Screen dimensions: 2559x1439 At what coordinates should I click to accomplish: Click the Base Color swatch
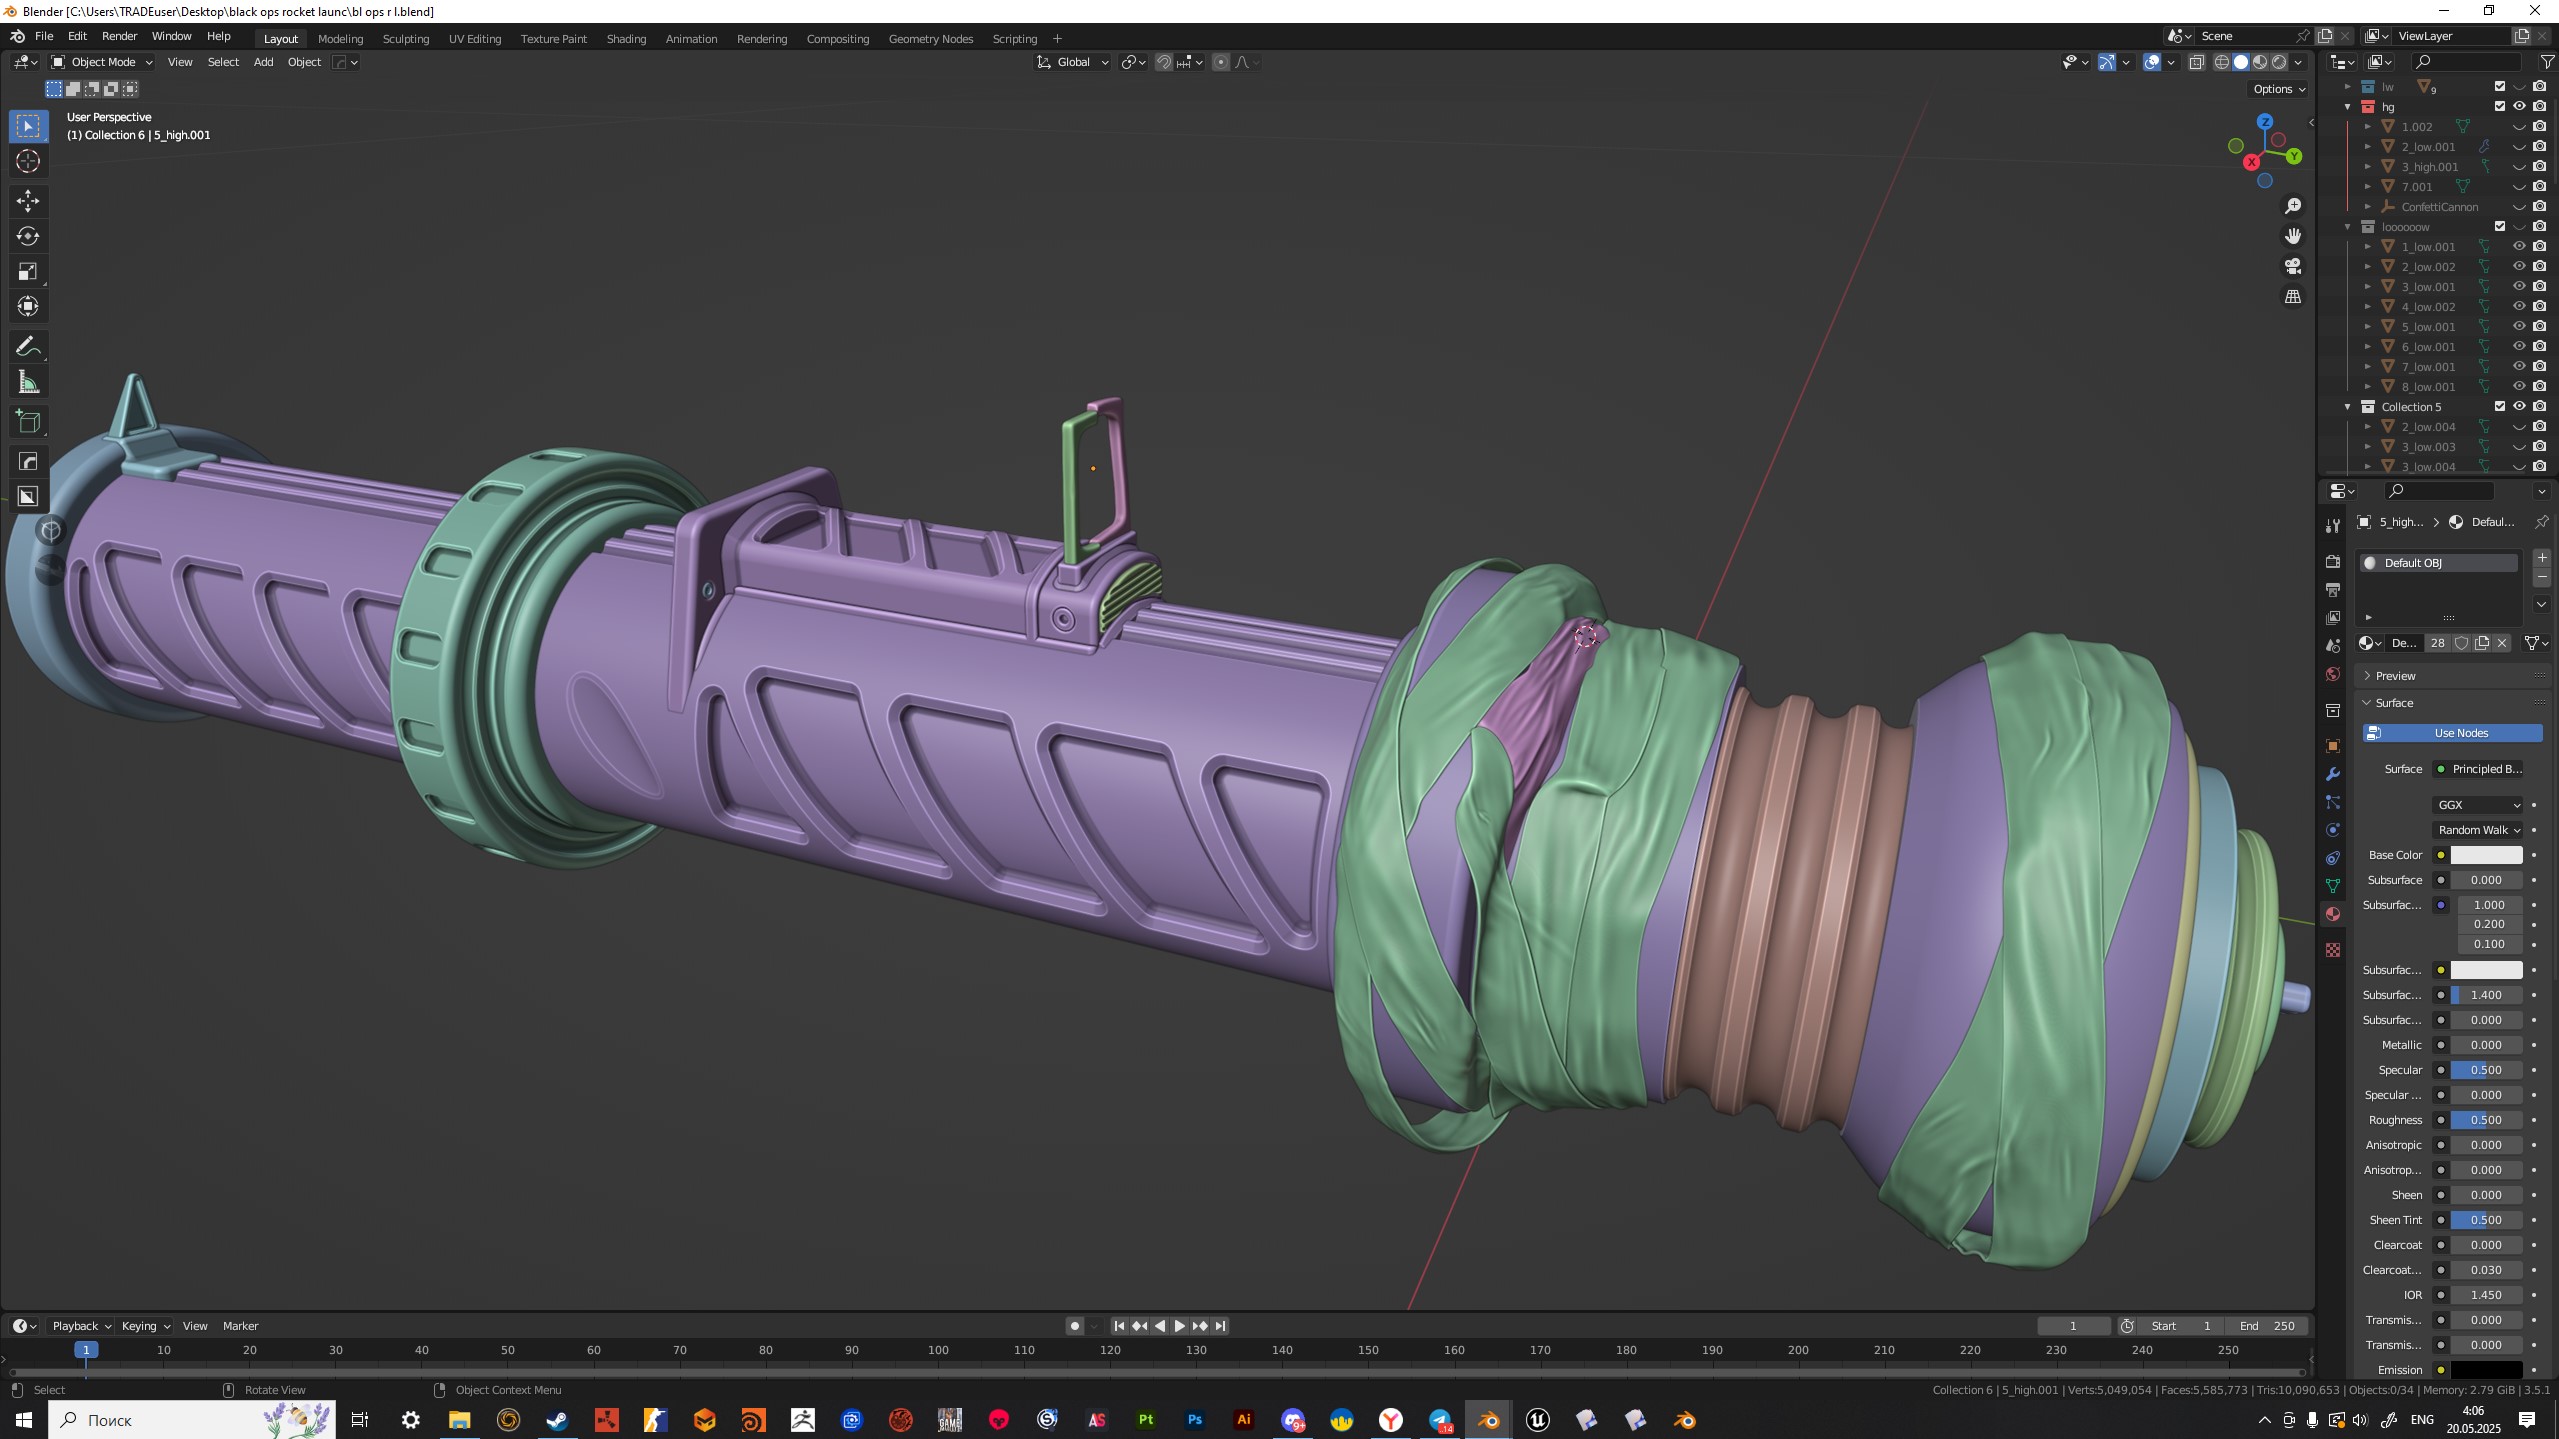tap(2486, 855)
